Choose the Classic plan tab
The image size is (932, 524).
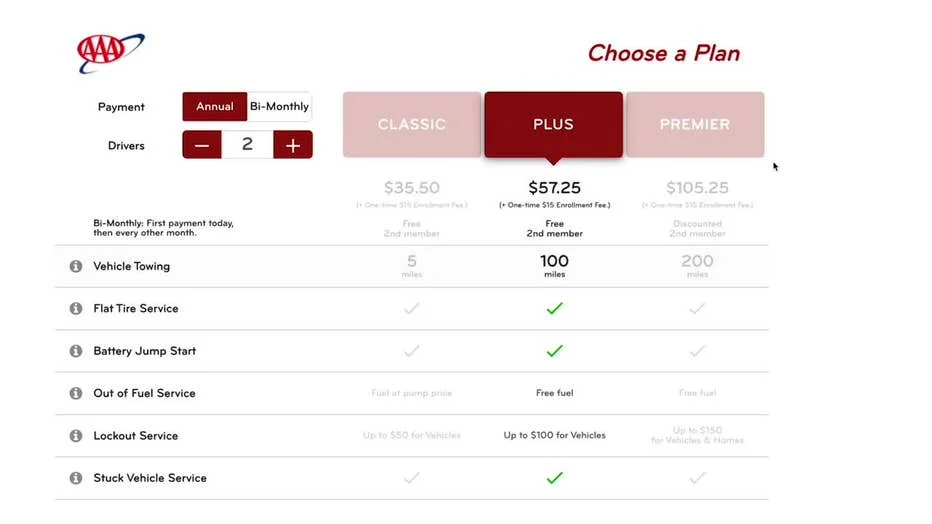412,125
